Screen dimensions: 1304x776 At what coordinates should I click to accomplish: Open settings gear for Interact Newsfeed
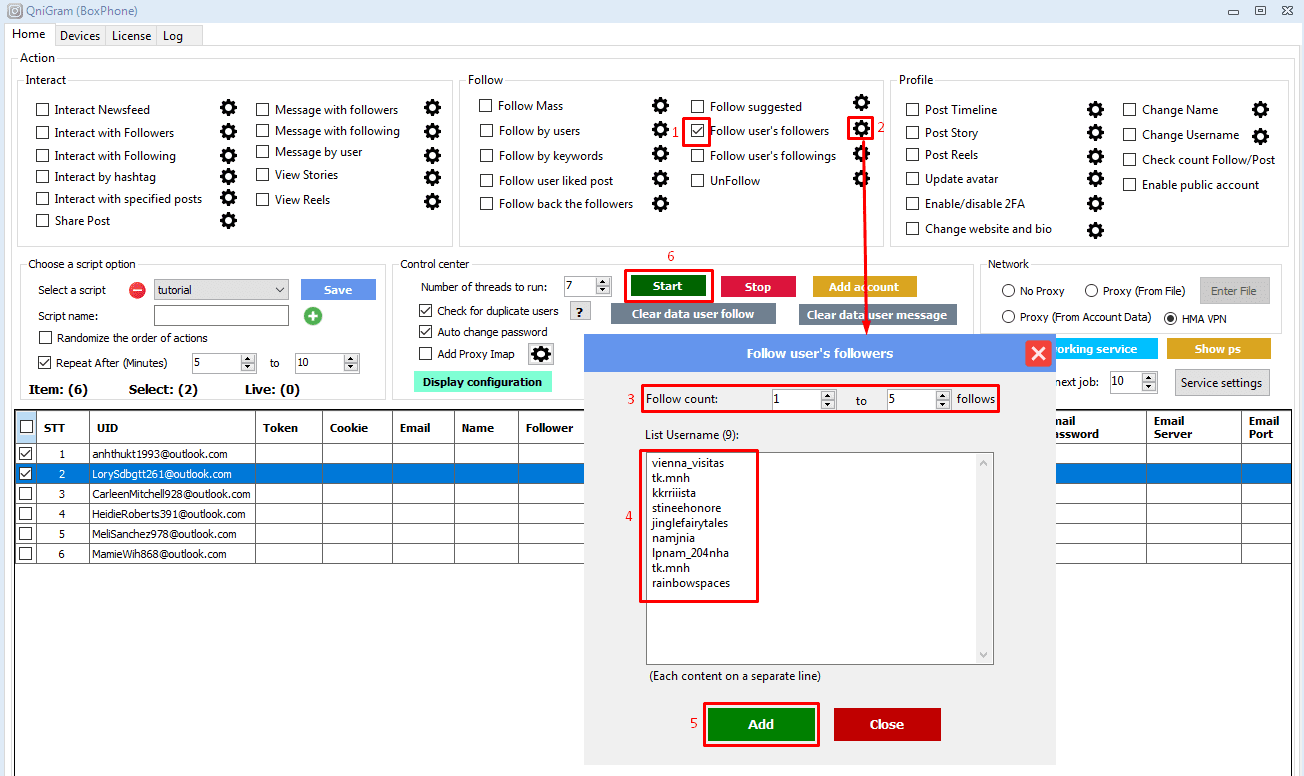tap(228, 108)
